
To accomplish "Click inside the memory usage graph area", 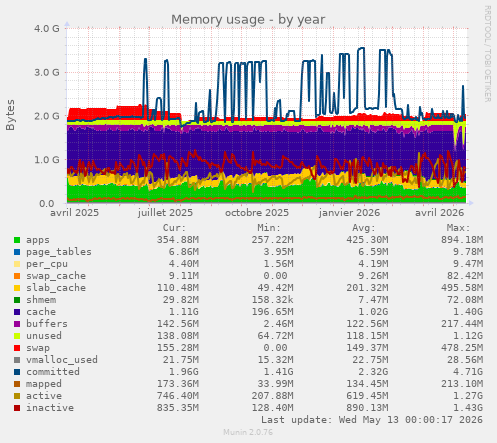I will pos(267,115).
